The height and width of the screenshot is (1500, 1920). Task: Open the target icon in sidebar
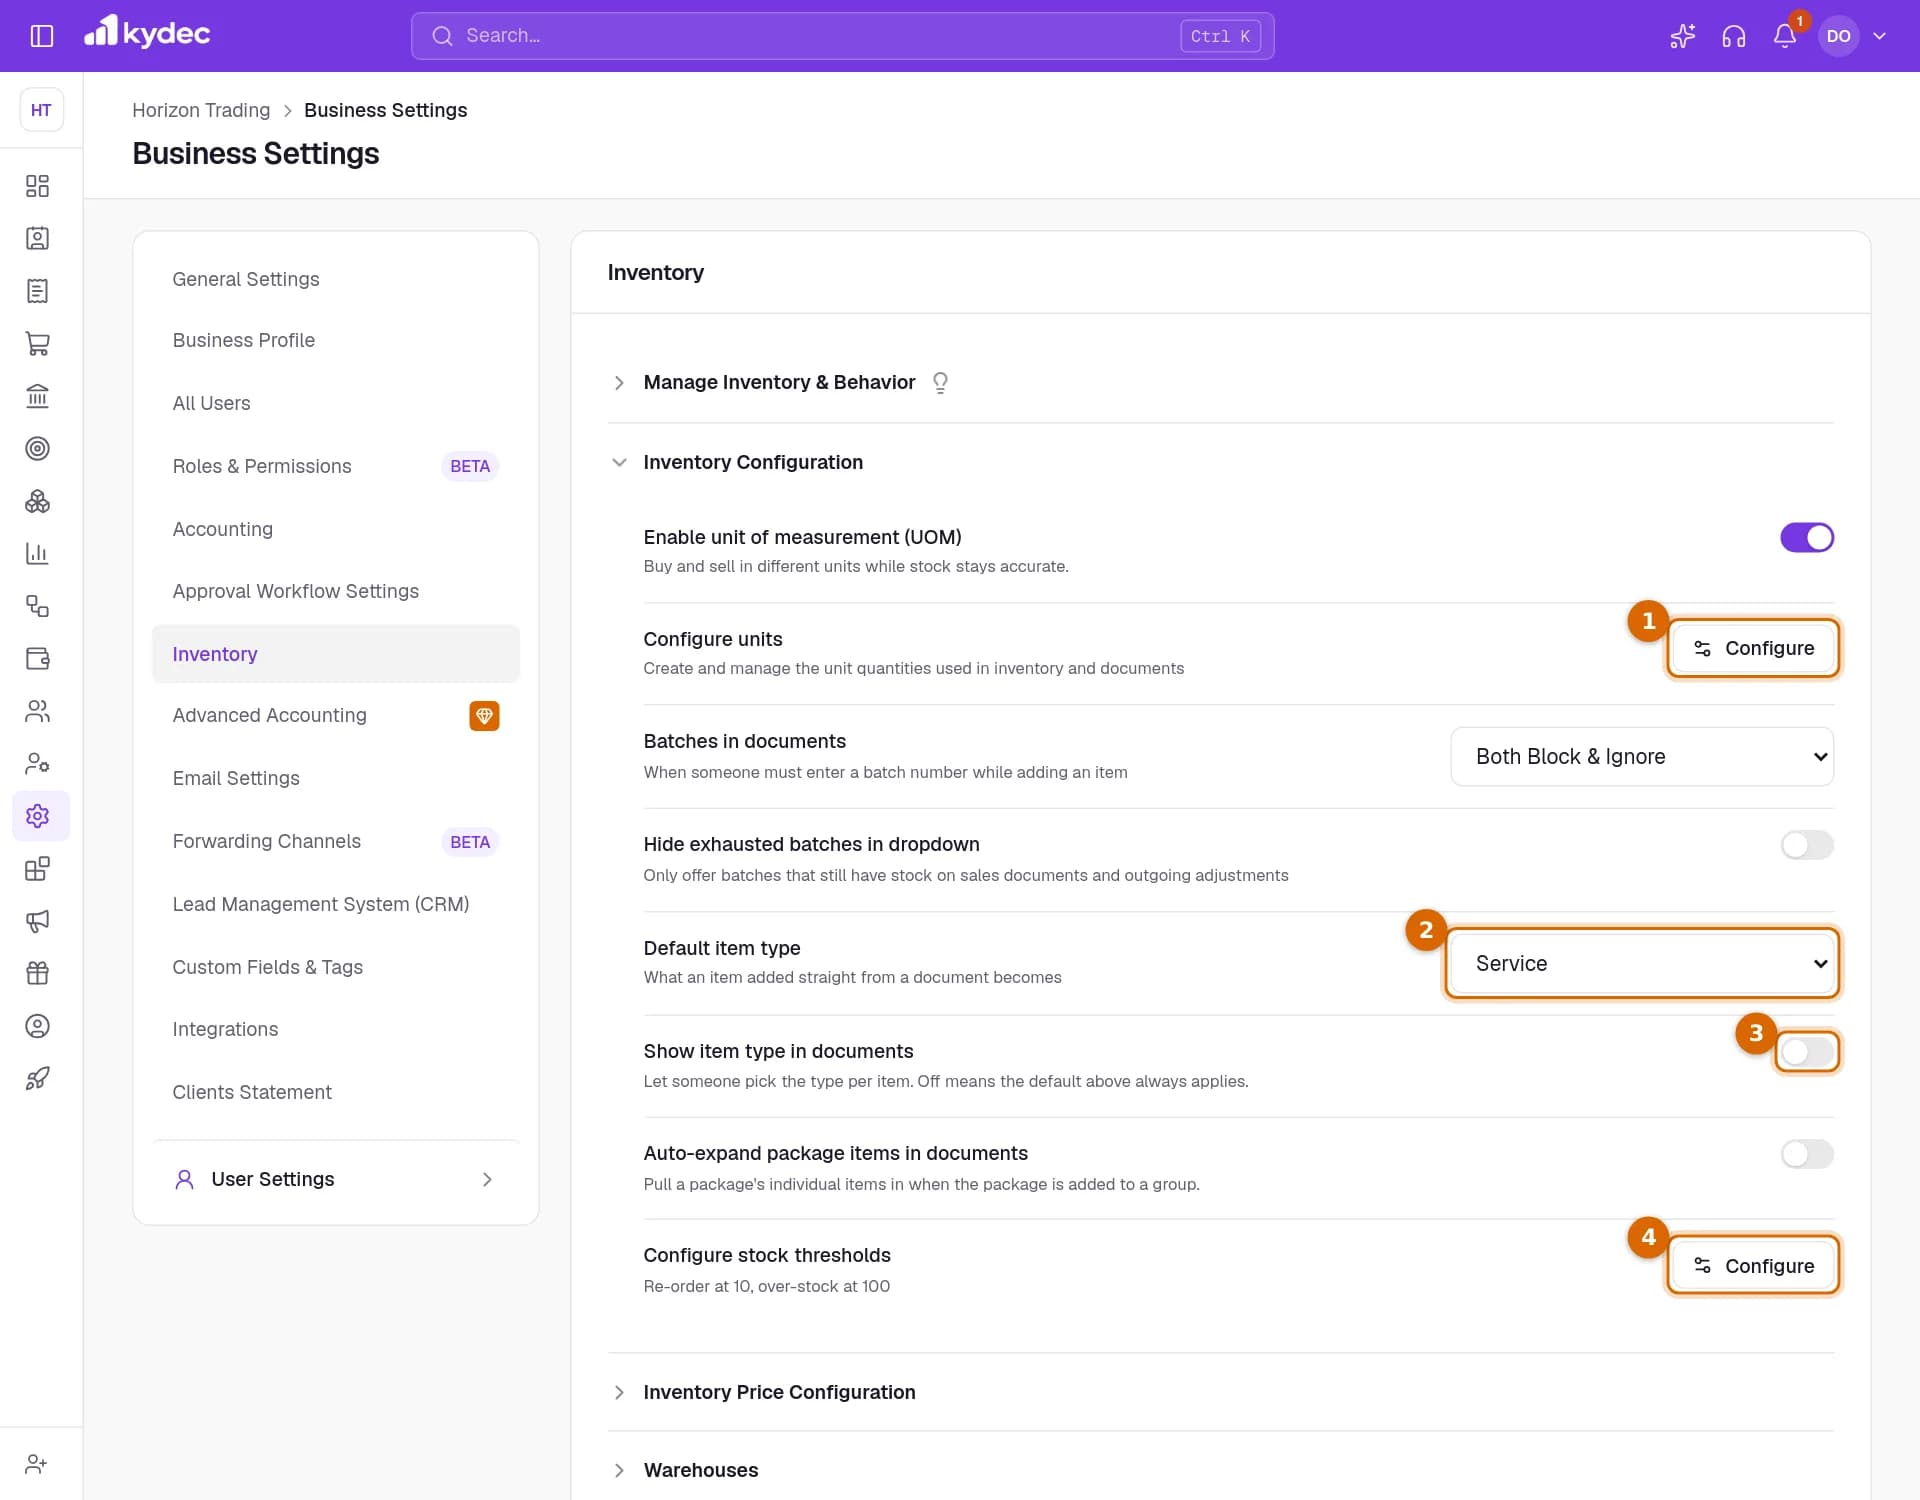tap(37, 448)
